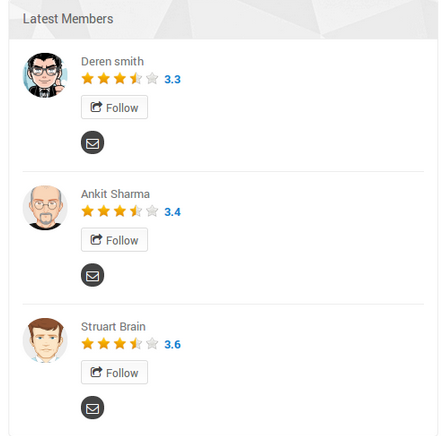This screenshot has height=436, width=442.
Task: Open Ankit Sharma's profile avatar
Action: [45, 208]
